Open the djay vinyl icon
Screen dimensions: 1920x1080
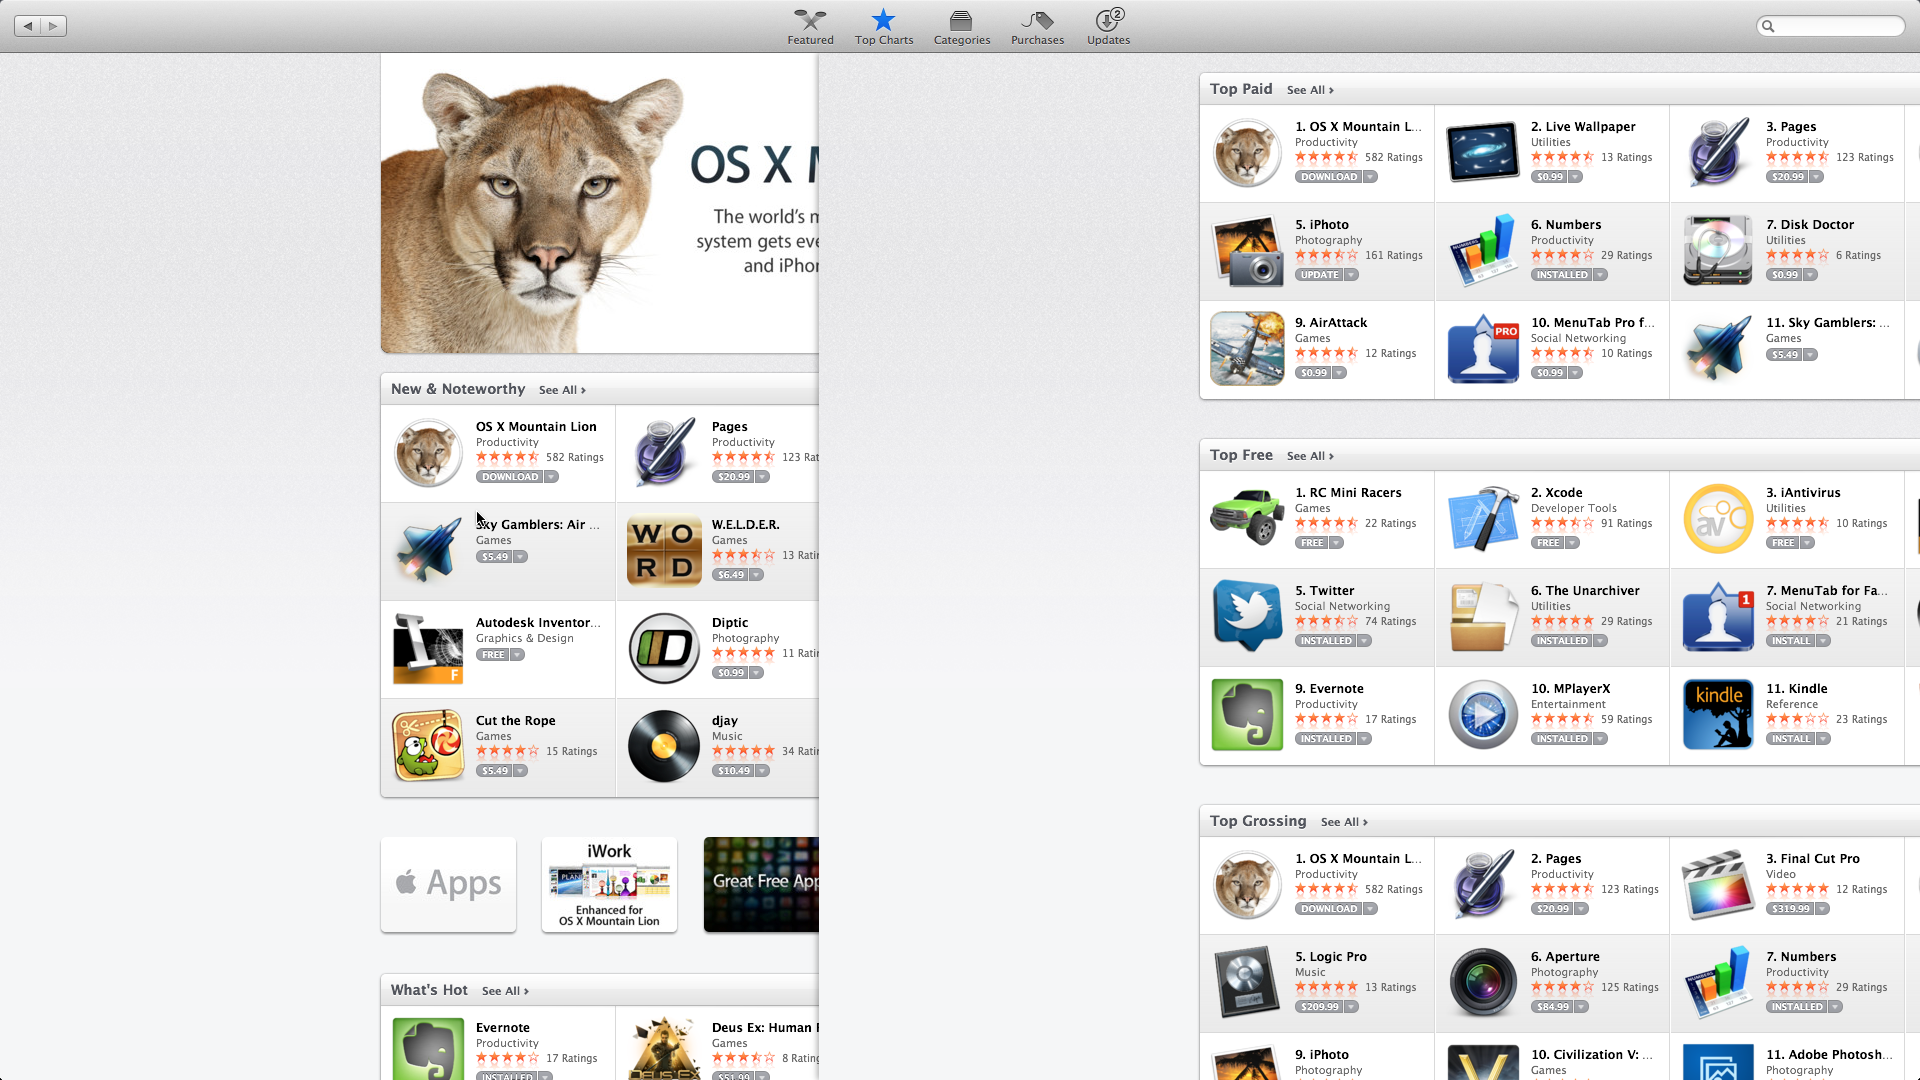(664, 747)
